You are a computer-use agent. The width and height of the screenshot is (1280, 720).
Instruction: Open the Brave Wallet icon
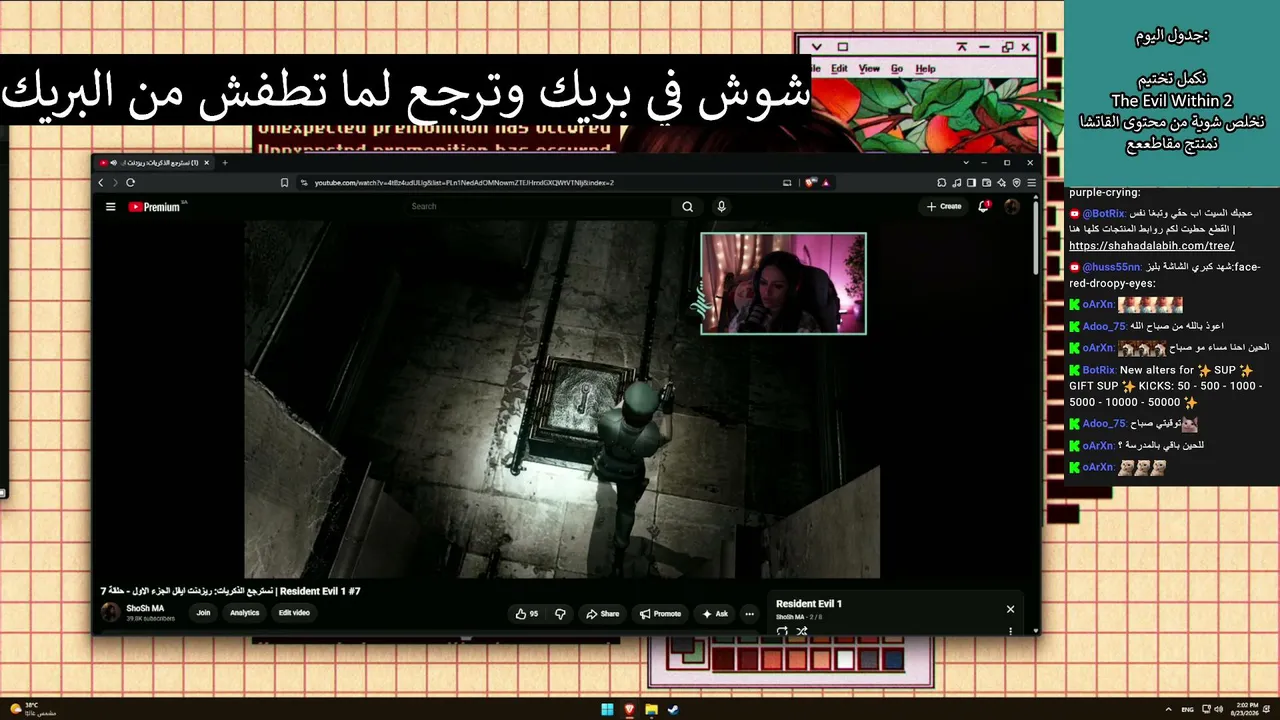tap(987, 183)
